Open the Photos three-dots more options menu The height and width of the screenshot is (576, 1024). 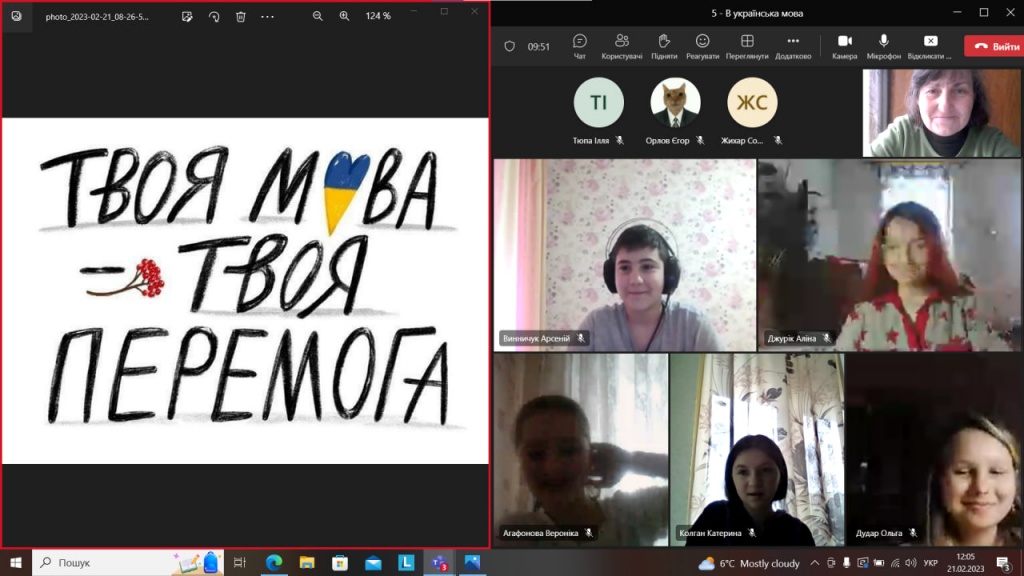[x=267, y=16]
